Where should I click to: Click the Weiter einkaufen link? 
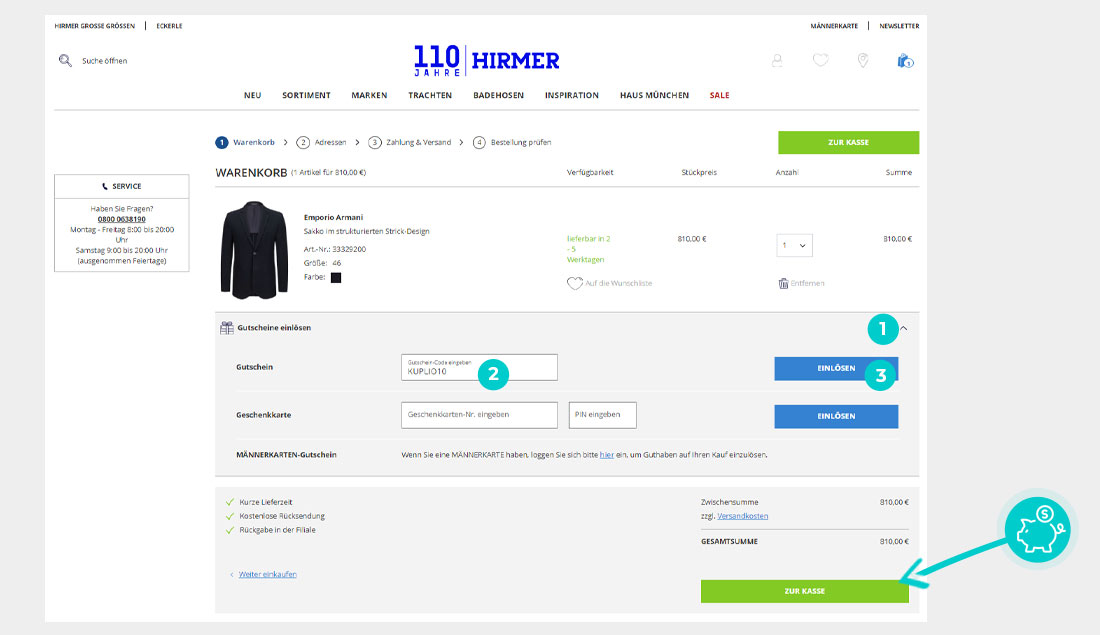pyautogui.click(x=267, y=575)
